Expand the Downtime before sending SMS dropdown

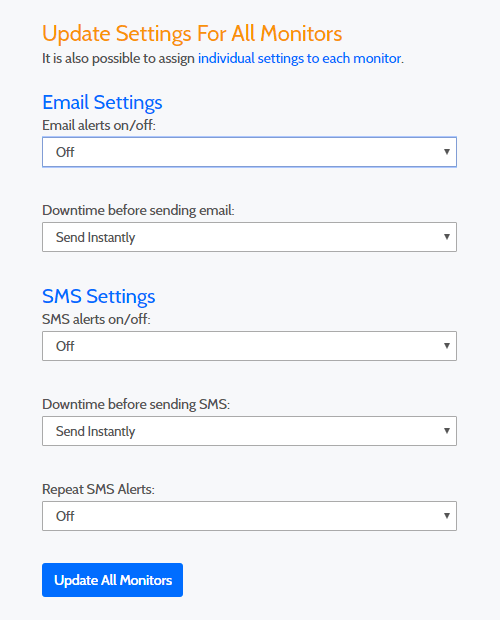click(x=249, y=431)
